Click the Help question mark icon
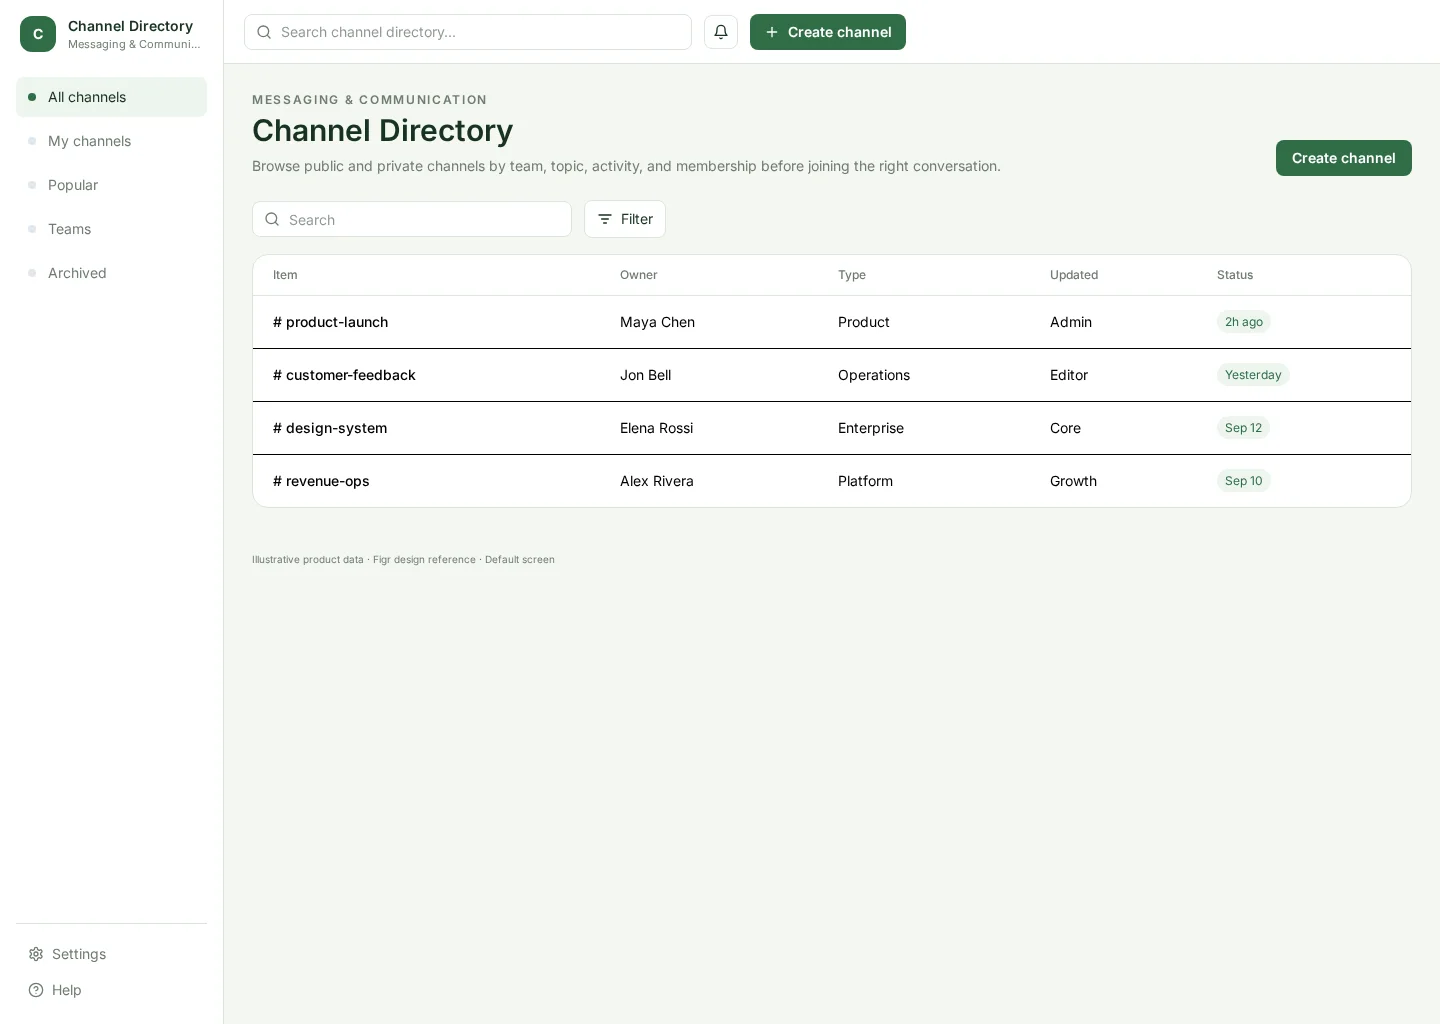Image resolution: width=1440 pixels, height=1024 pixels. pyautogui.click(x=36, y=990)
